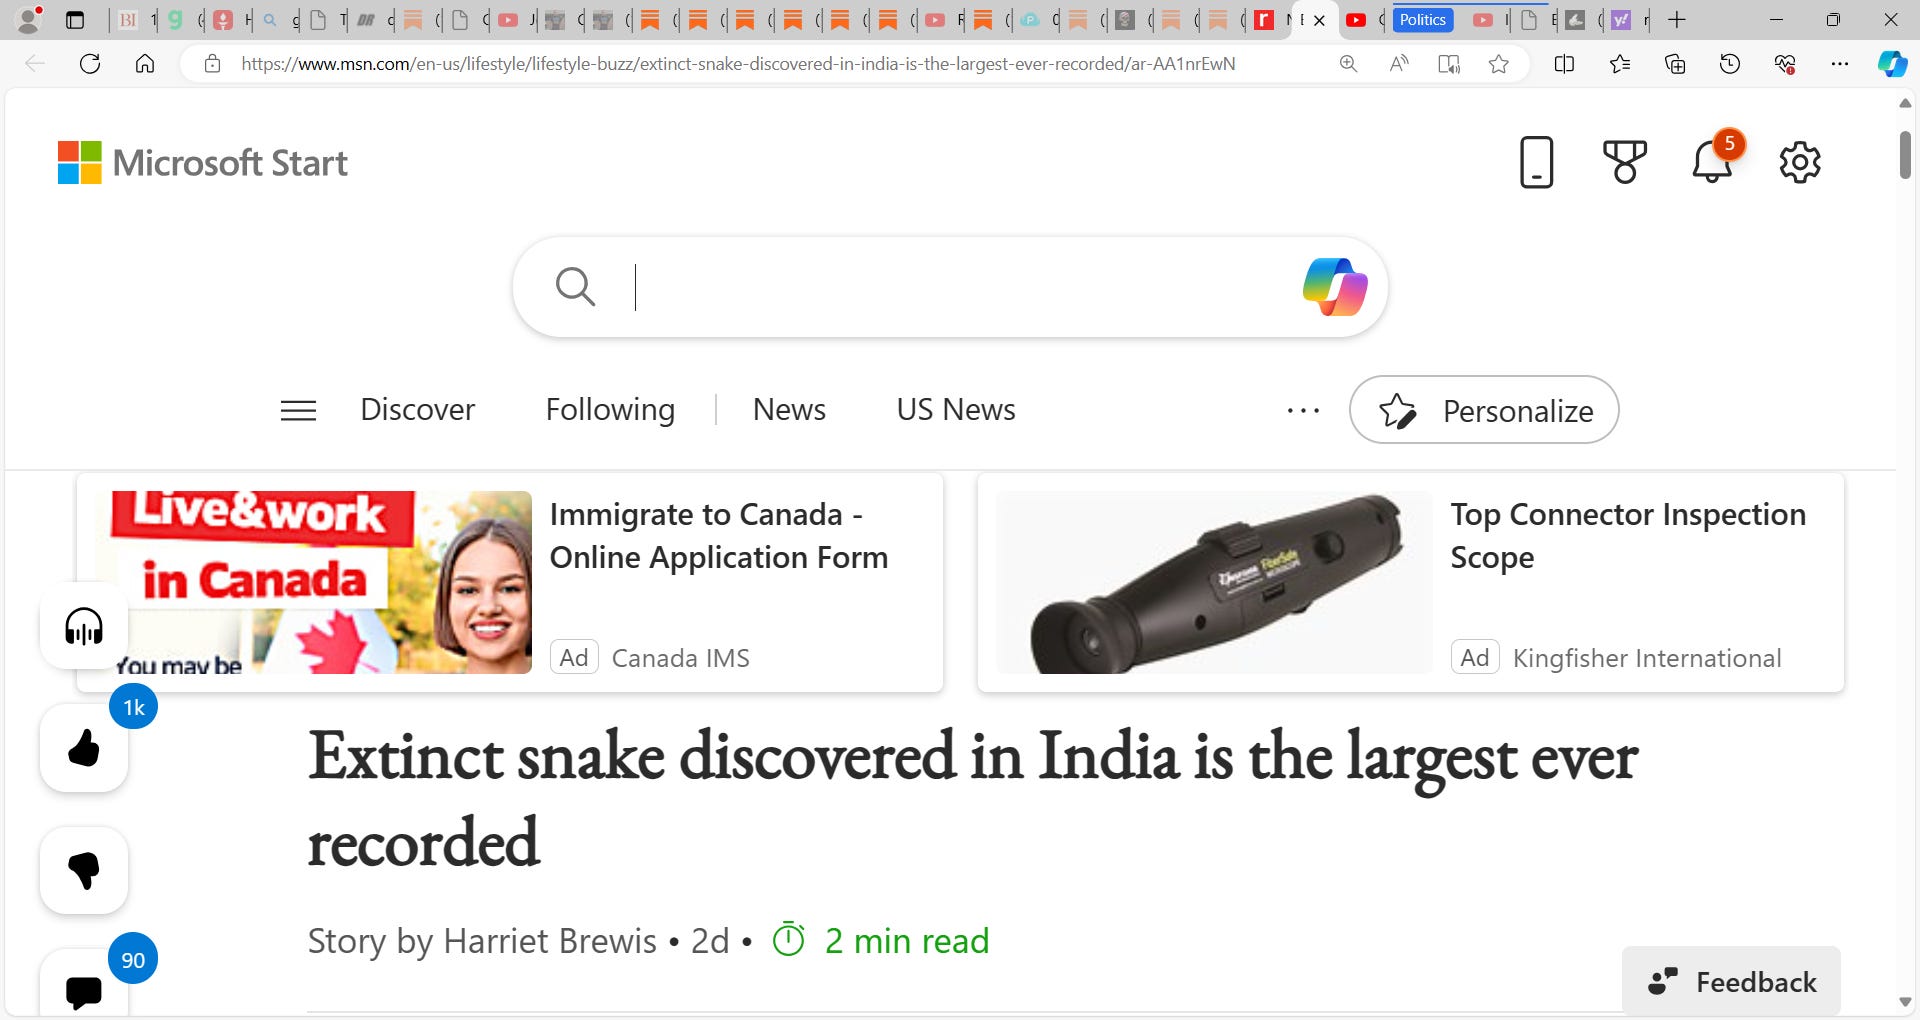Click the Canada IMS advertiser label

click(680, 658)
